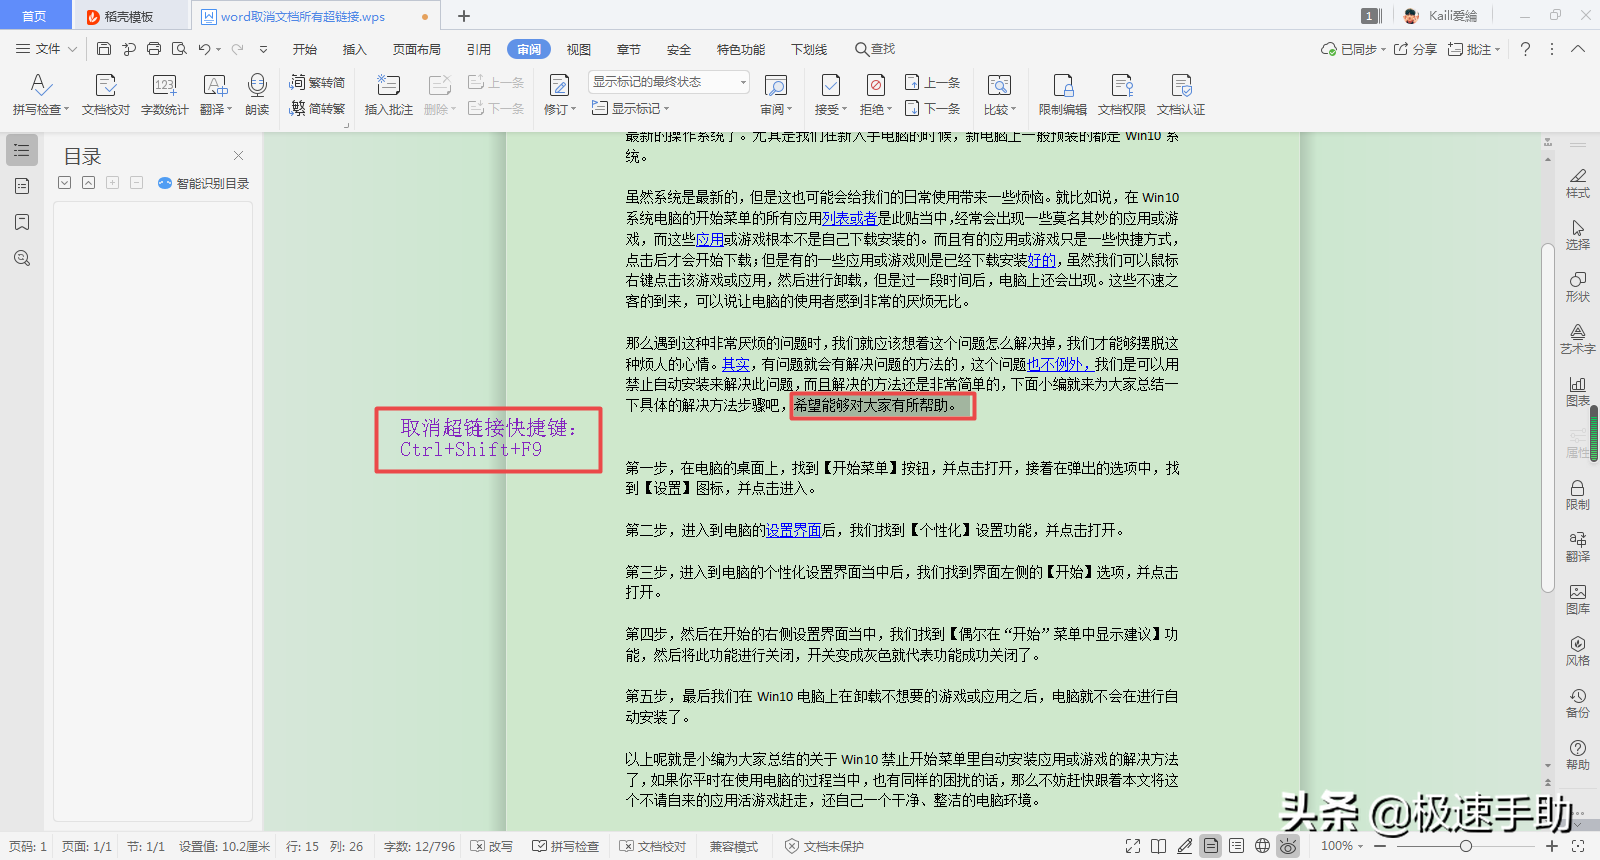Click the 插入批注 insert comment icon
Screen dimensions: 1600x860
(388, 94)
